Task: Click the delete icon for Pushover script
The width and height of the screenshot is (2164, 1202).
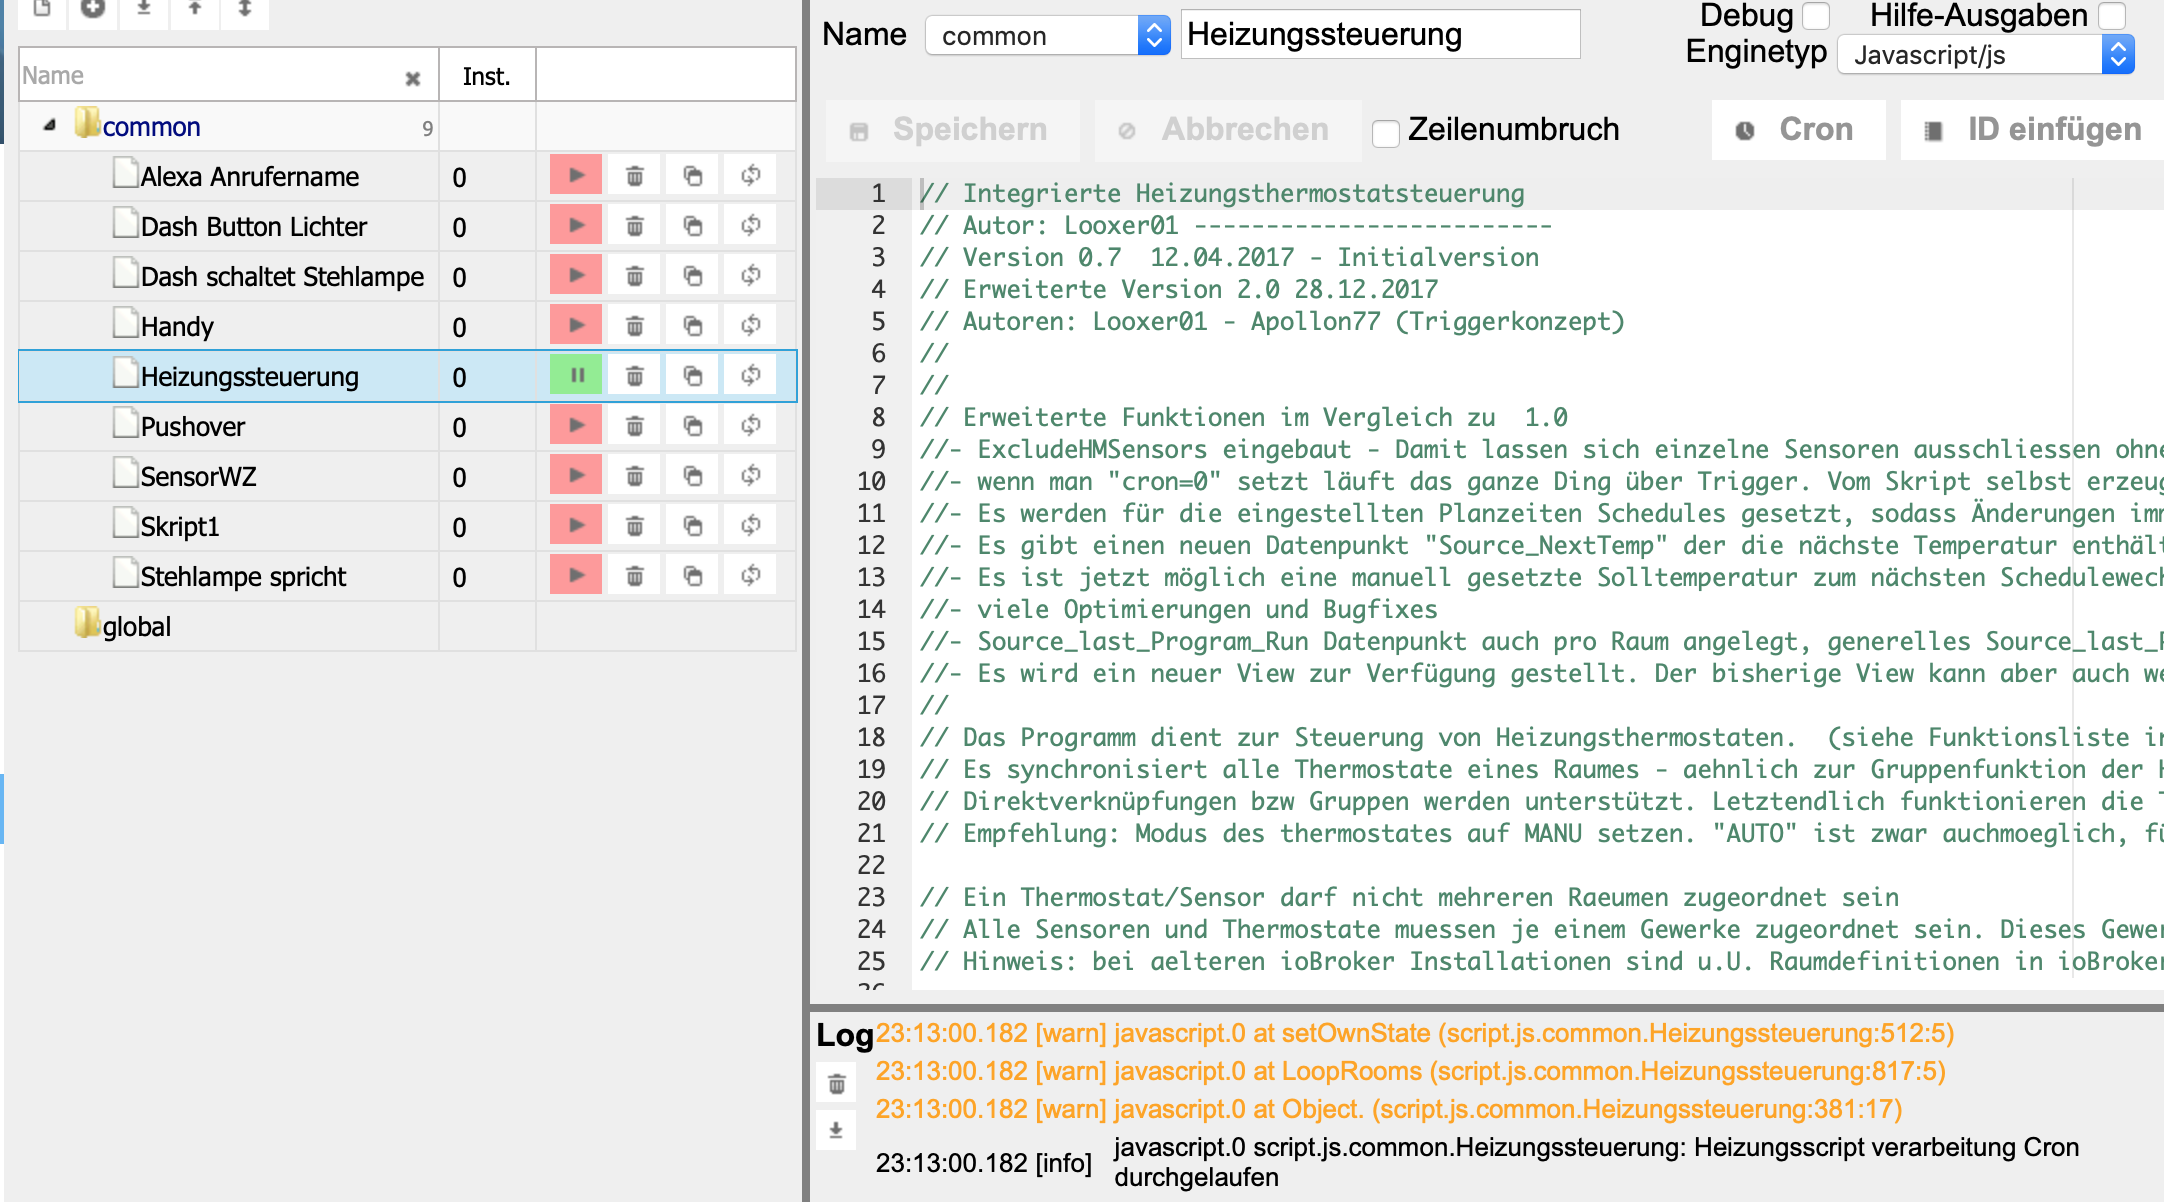Action: (x=634, y=428)
